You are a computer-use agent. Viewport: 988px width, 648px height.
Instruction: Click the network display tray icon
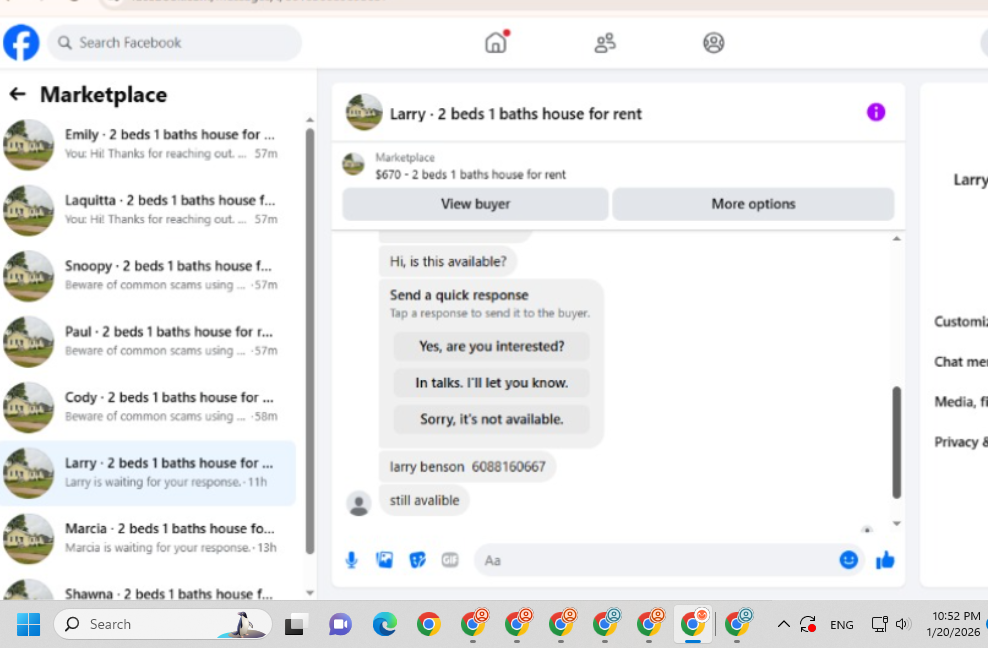[x=879, y=624]
